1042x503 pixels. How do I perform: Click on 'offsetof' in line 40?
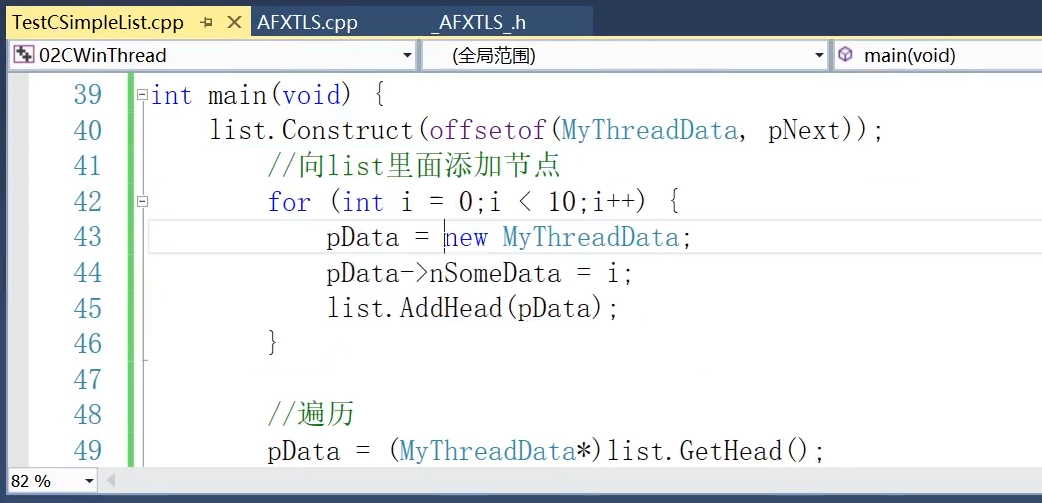coord(488,131)
